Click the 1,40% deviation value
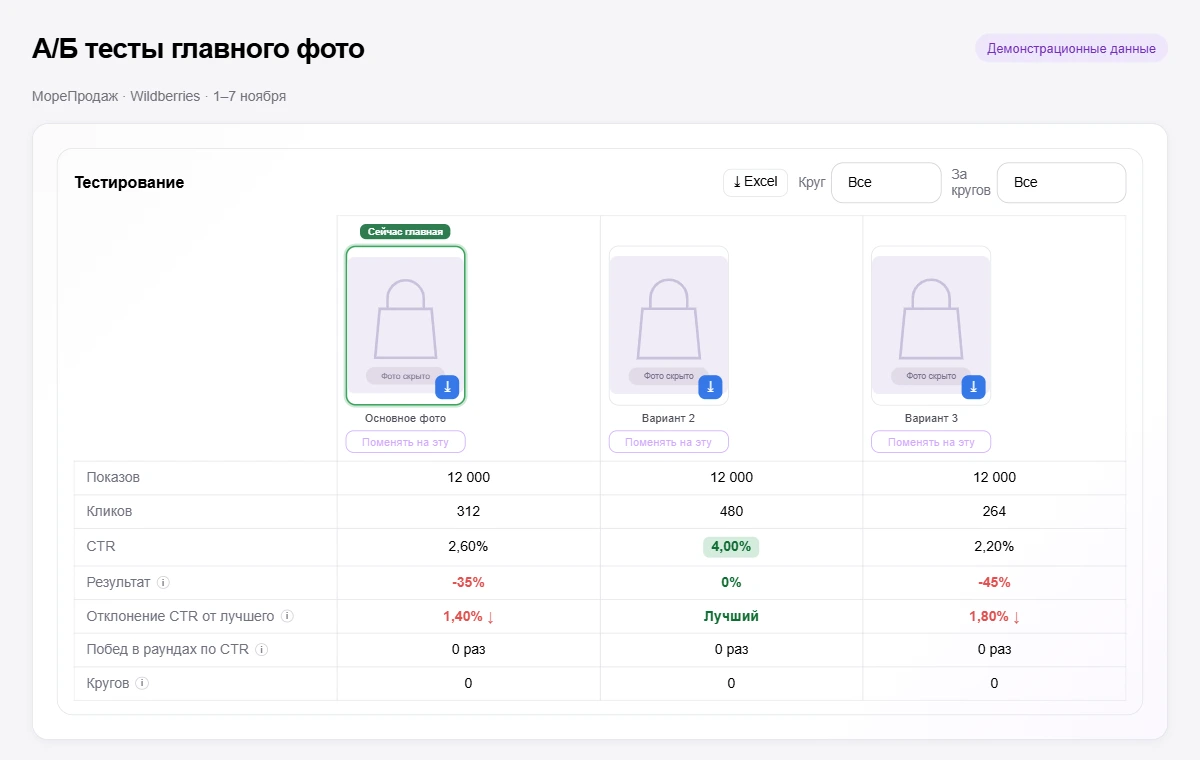The width and height of the screenshot is (1200, 760). [x=469, y=616]
